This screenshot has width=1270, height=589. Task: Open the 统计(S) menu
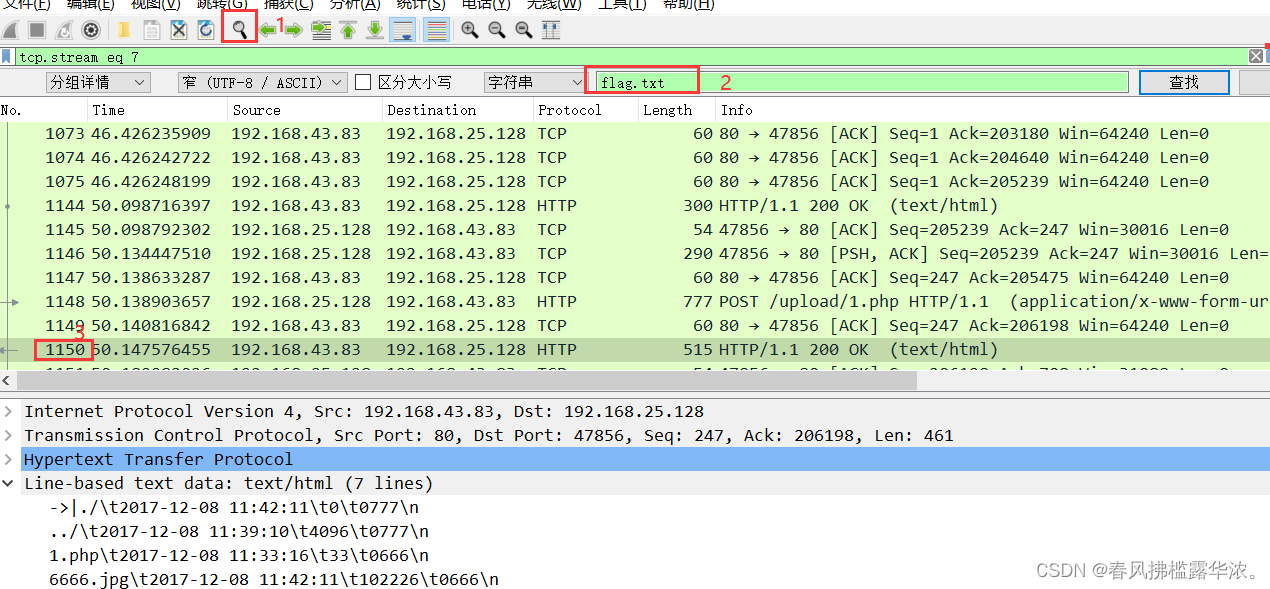coord(421,5)
